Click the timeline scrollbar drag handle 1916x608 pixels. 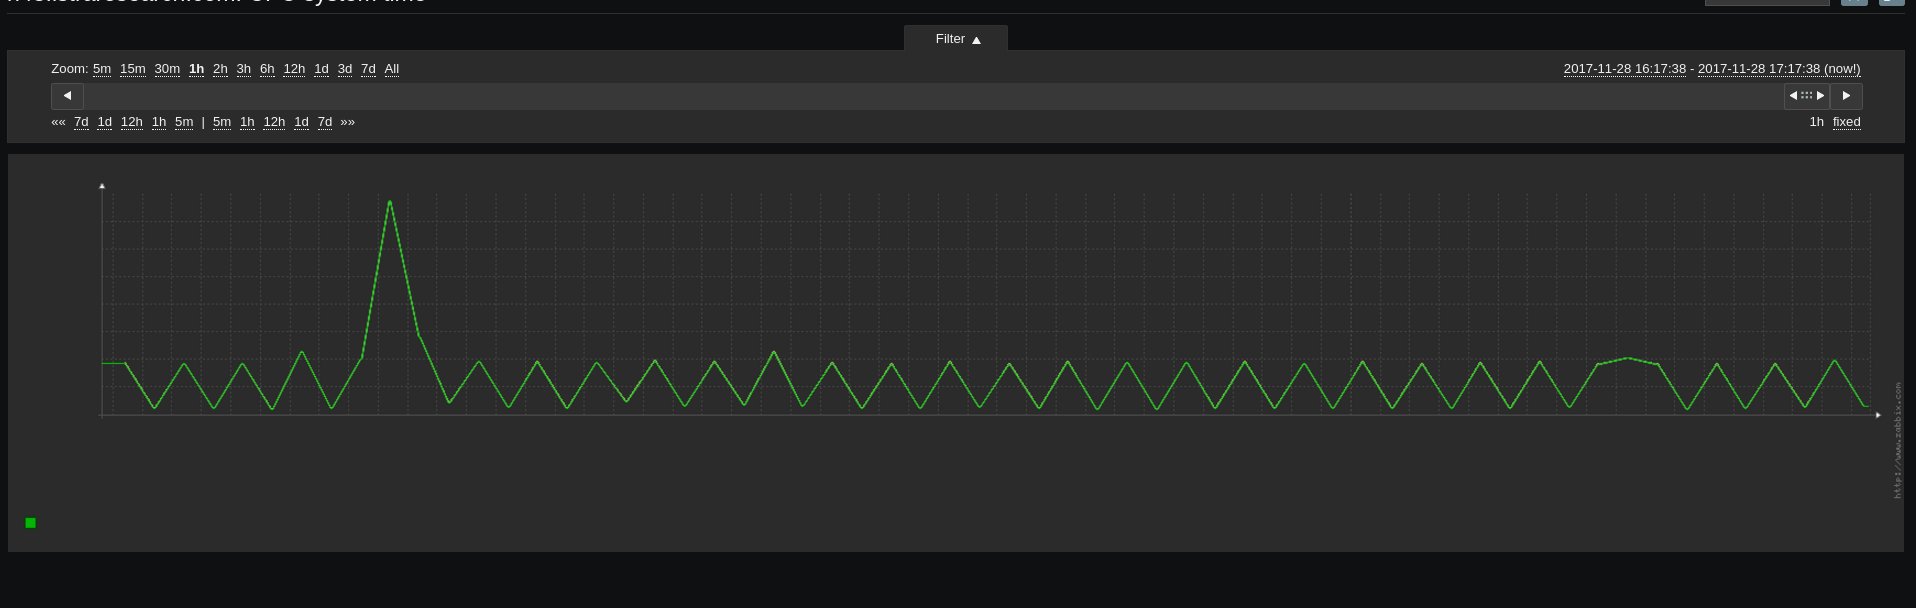coord(1806,96)
